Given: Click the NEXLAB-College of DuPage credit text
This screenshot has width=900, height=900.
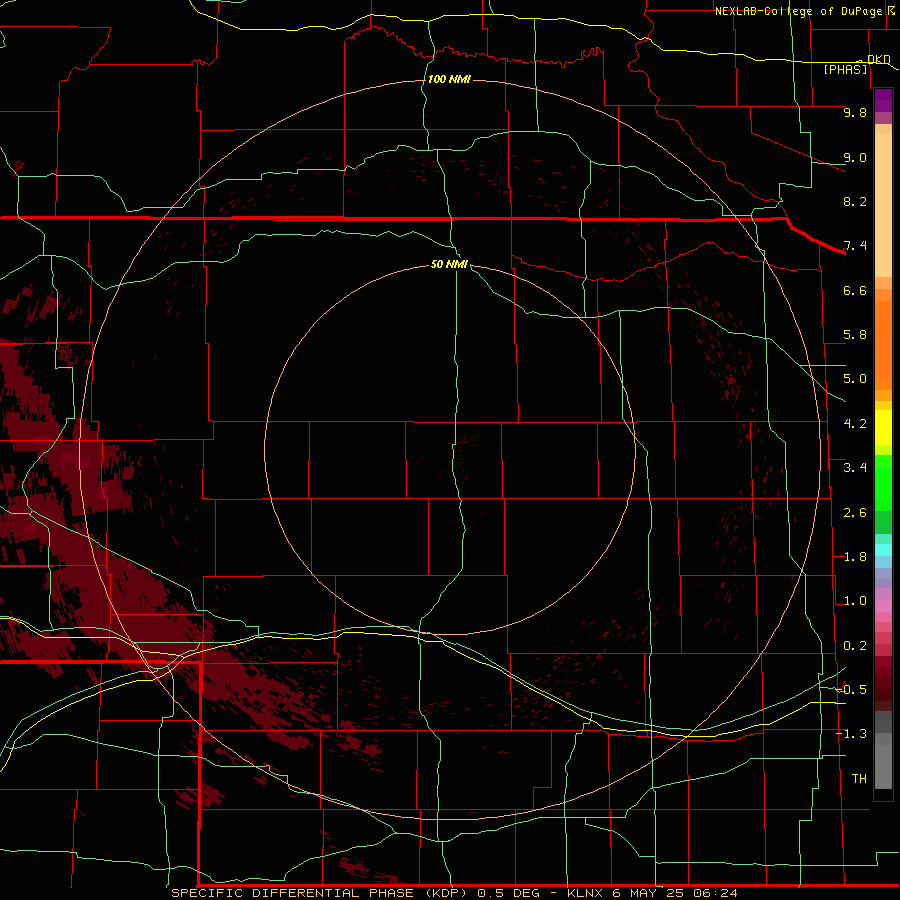Looking at the screenshot, I should click(799, 11).
